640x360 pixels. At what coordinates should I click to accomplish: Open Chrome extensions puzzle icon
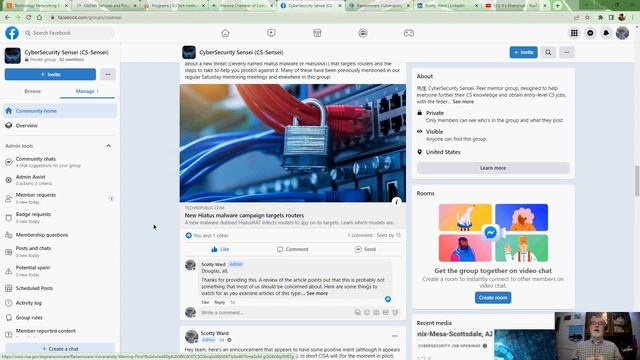pos(600,18)
